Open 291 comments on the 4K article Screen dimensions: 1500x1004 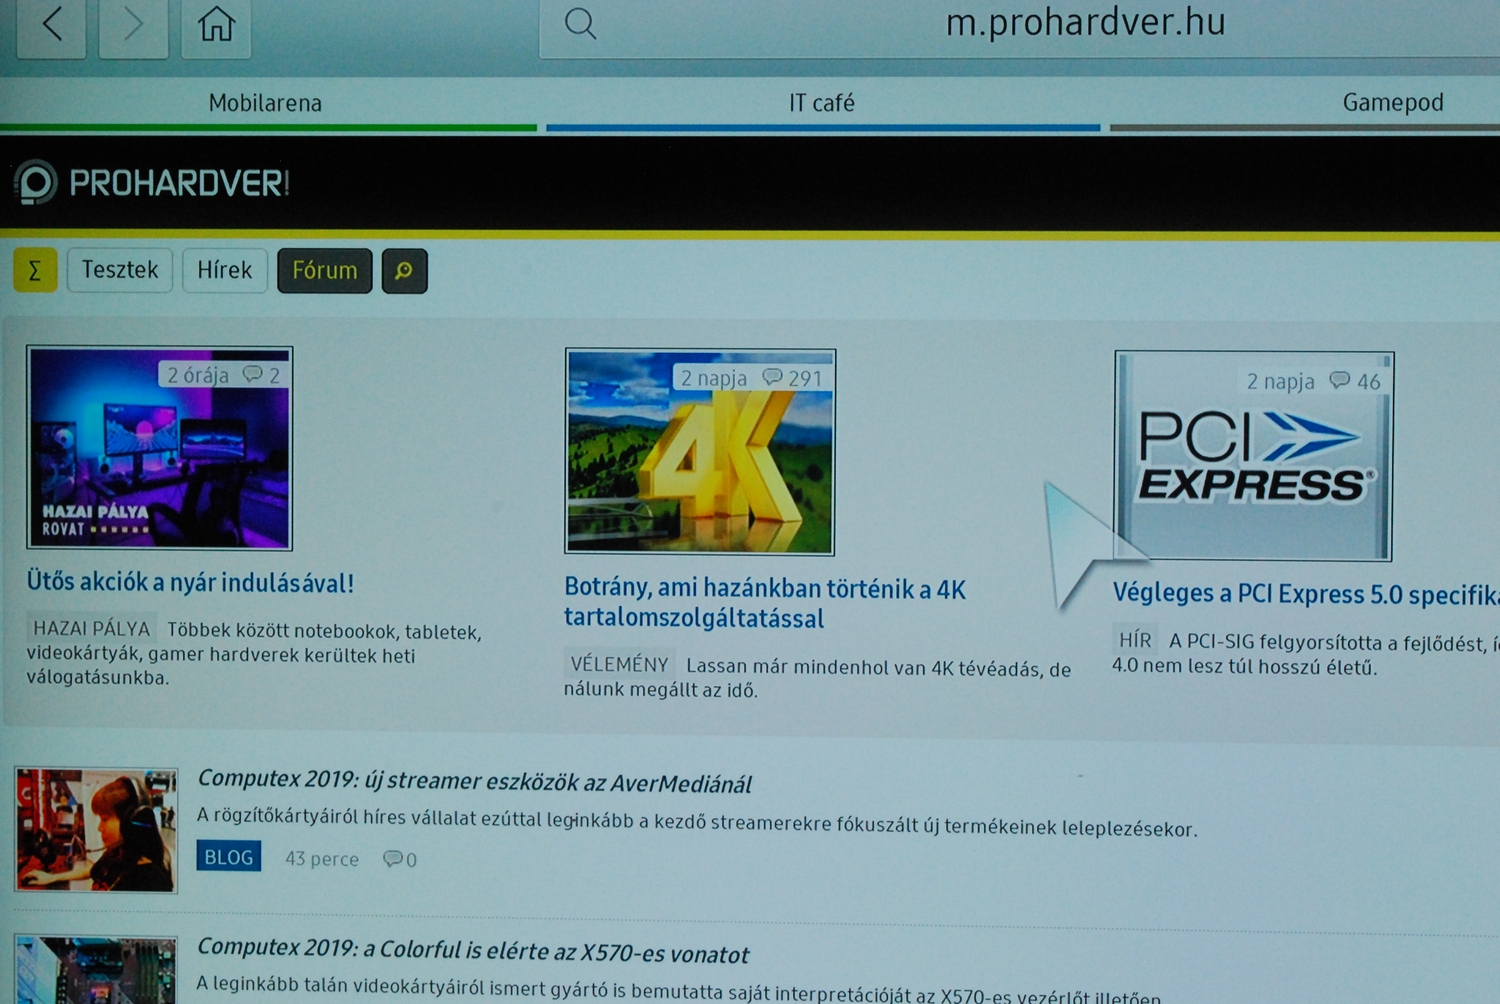(793, 378)
